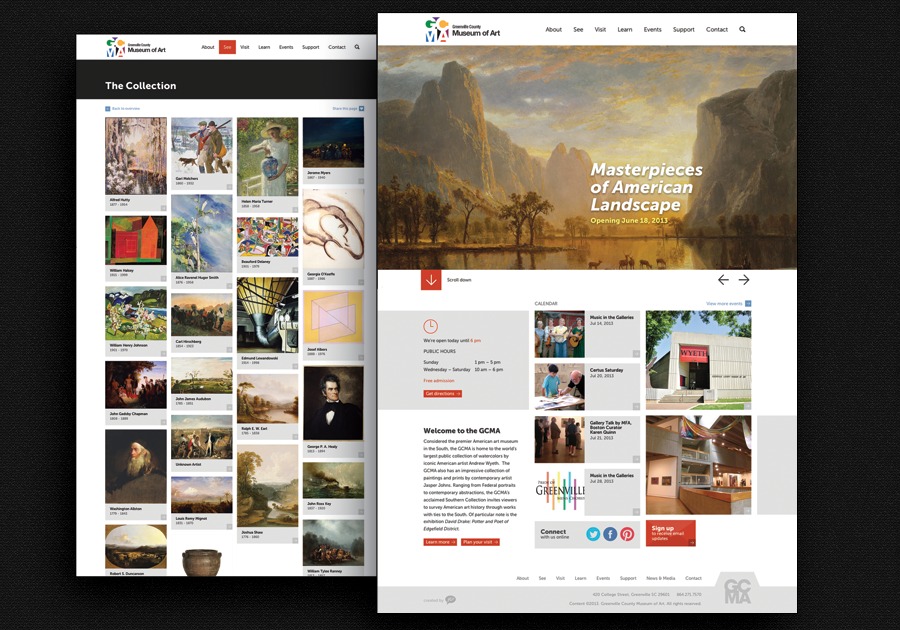This screenshot has width=900, height=630.
Task: Click the Back to overview icon
Action: point(107,108)
